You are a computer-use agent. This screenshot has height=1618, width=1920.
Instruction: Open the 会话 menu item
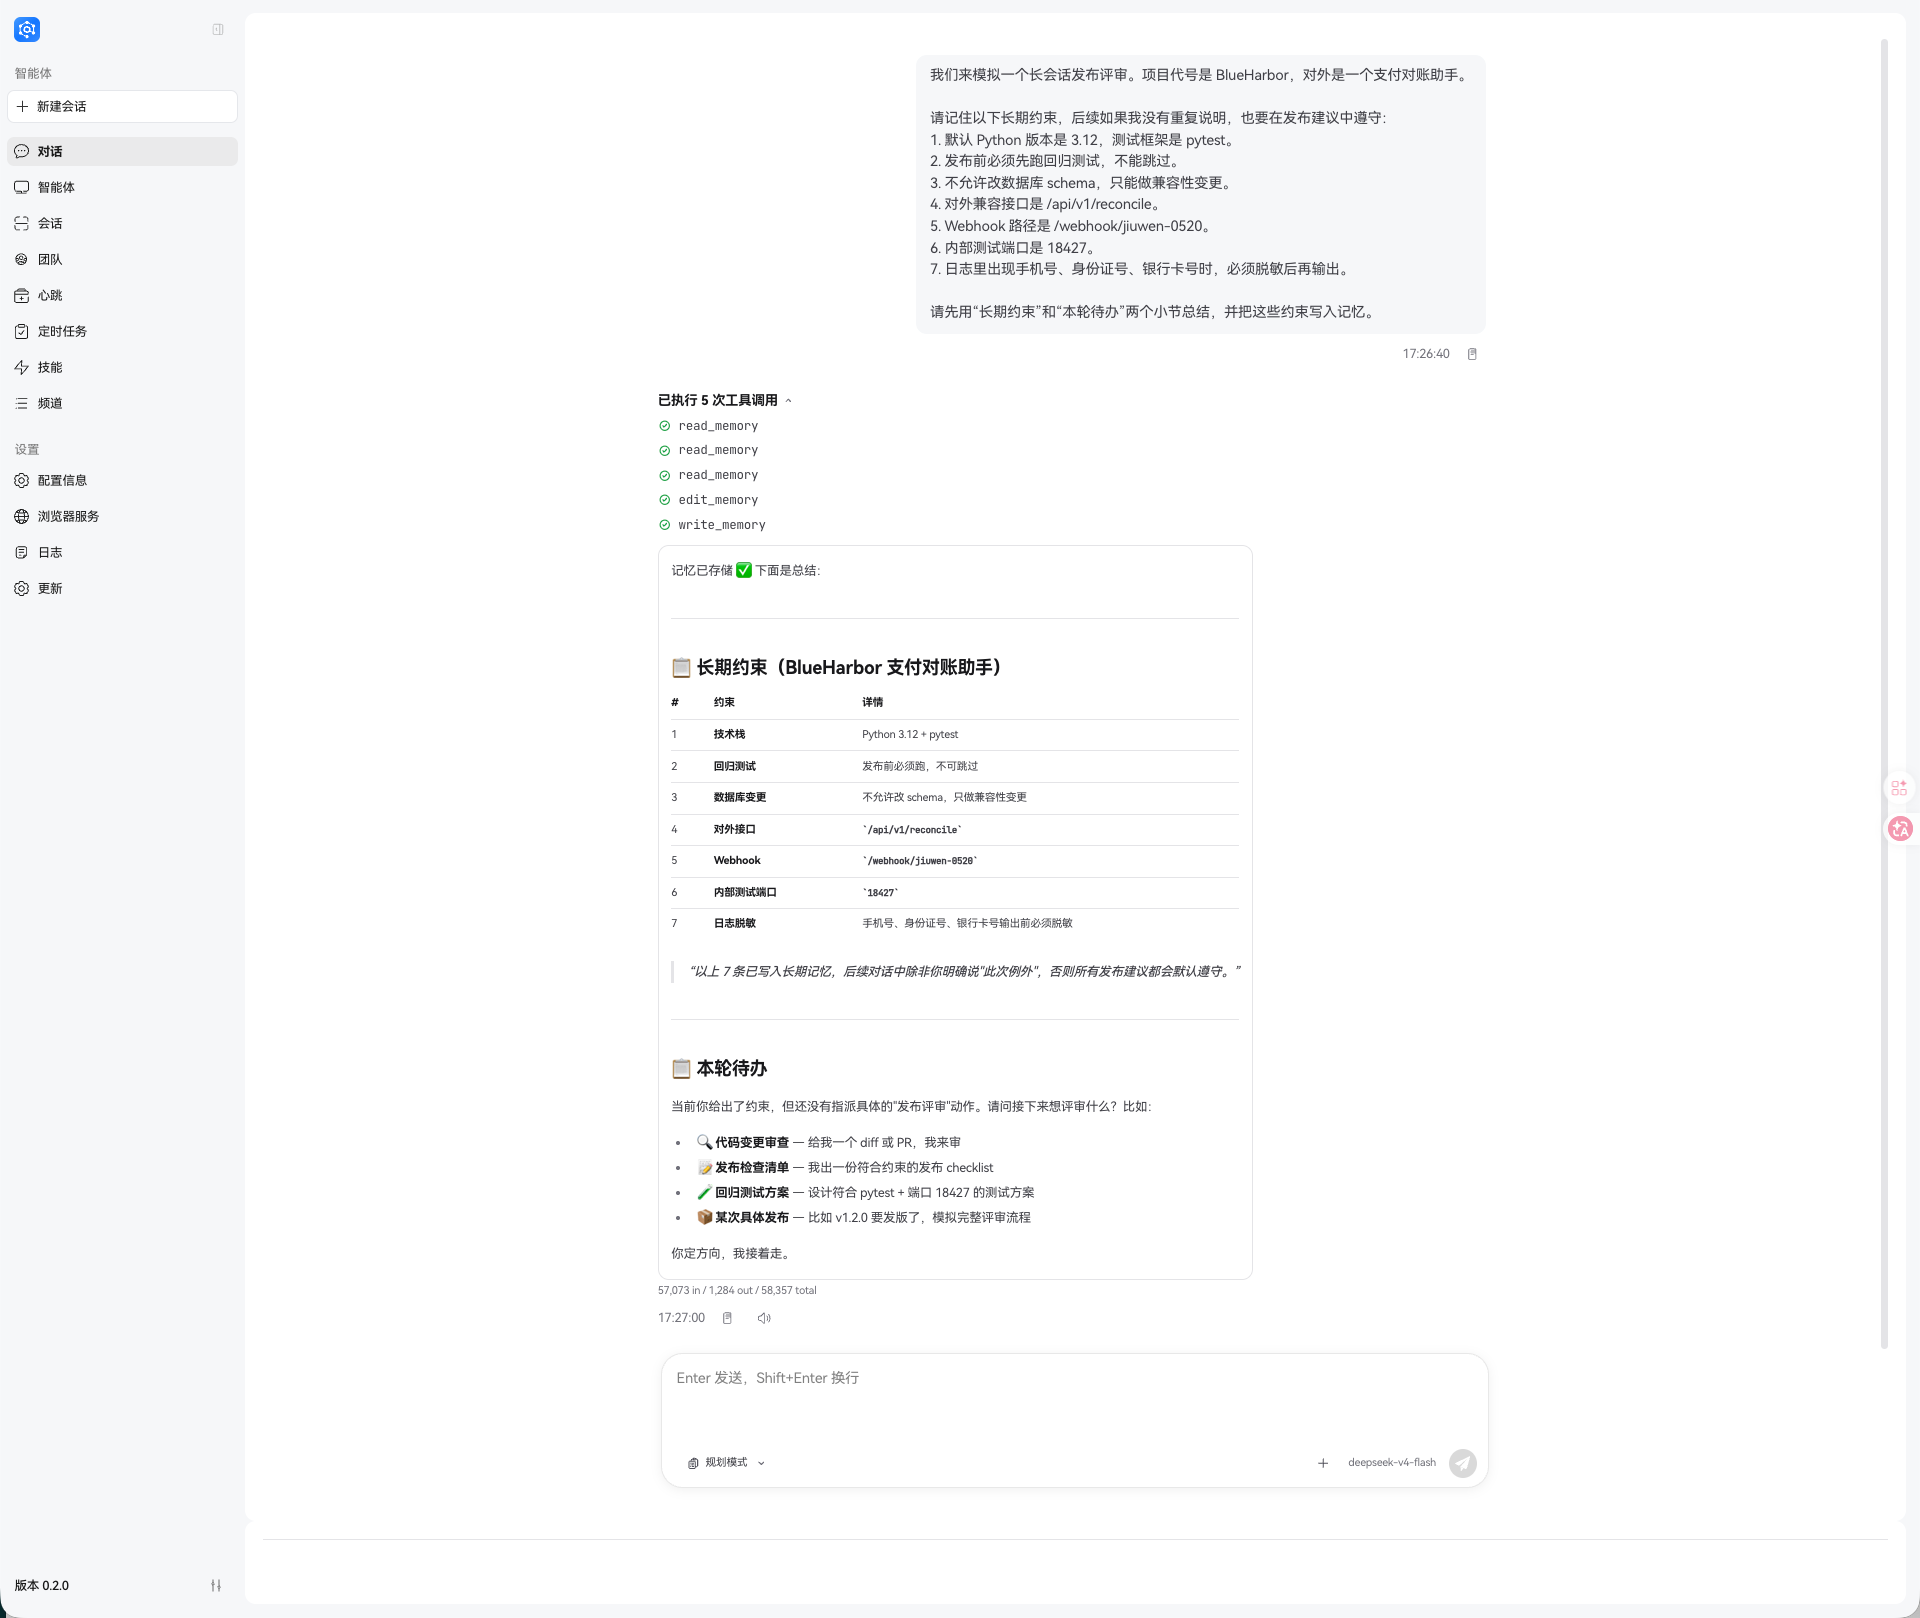pos(122,223)
